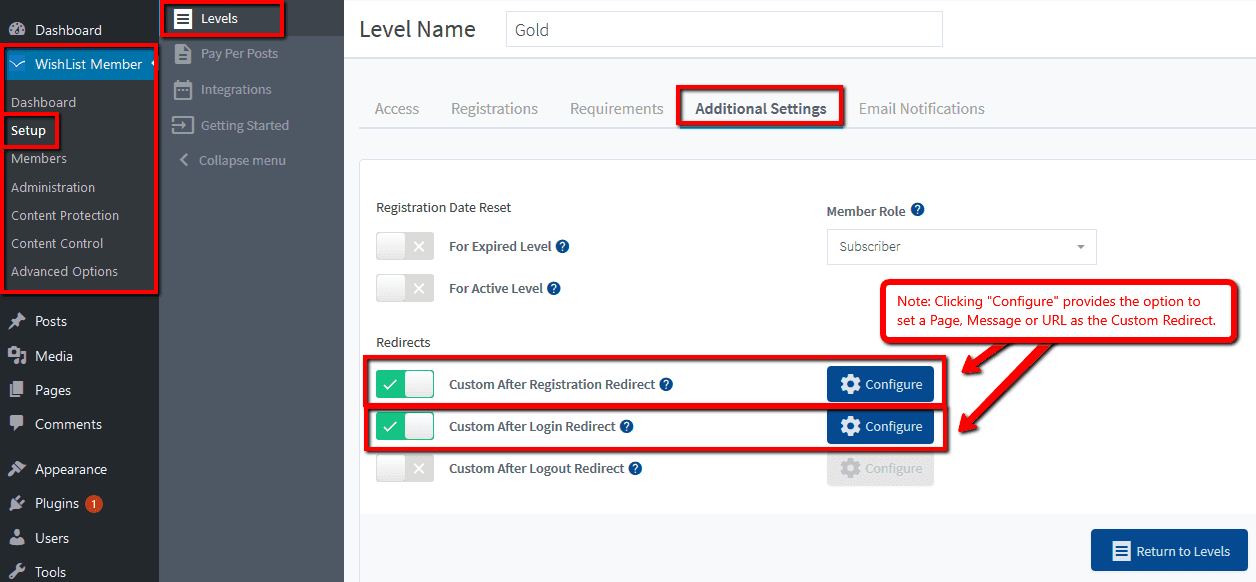Click the Posts pushpin icon
This screenshot has height=582, width=1256.
point(17,321)
